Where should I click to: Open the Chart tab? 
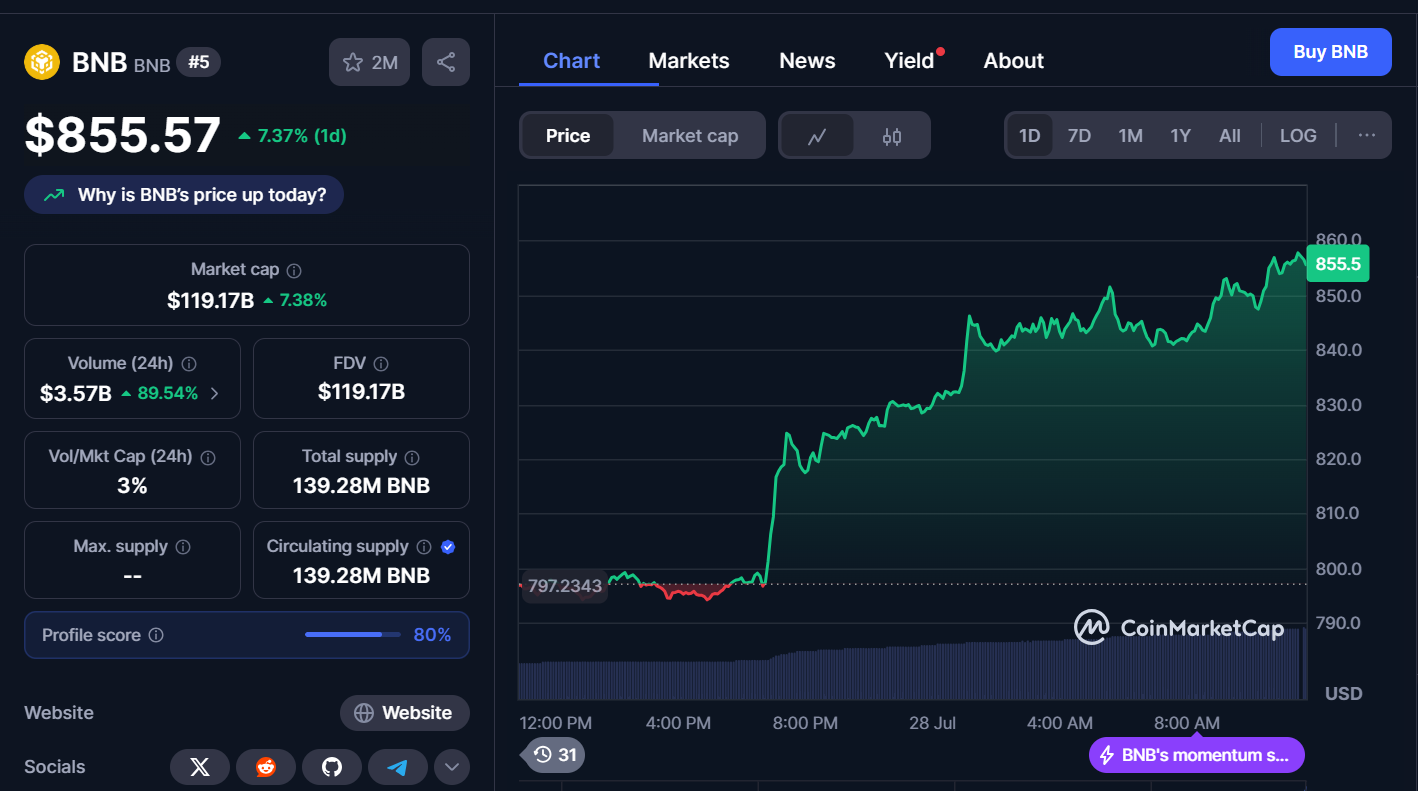coord(572,60)
